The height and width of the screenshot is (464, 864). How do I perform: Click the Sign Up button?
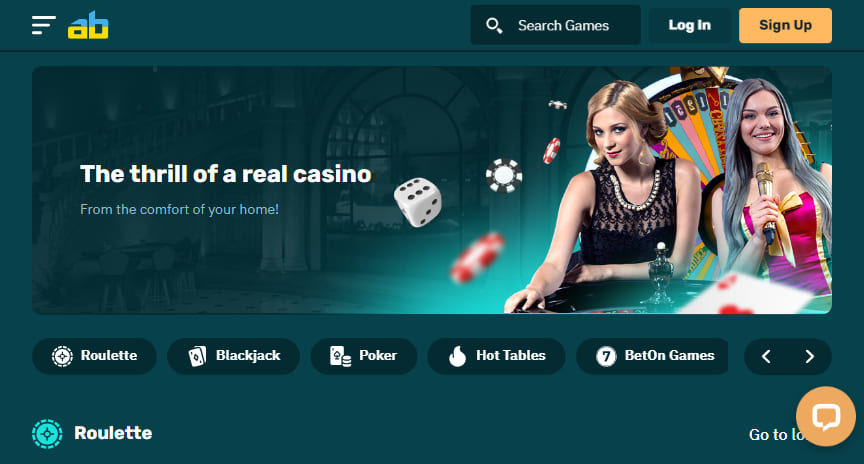785,25
